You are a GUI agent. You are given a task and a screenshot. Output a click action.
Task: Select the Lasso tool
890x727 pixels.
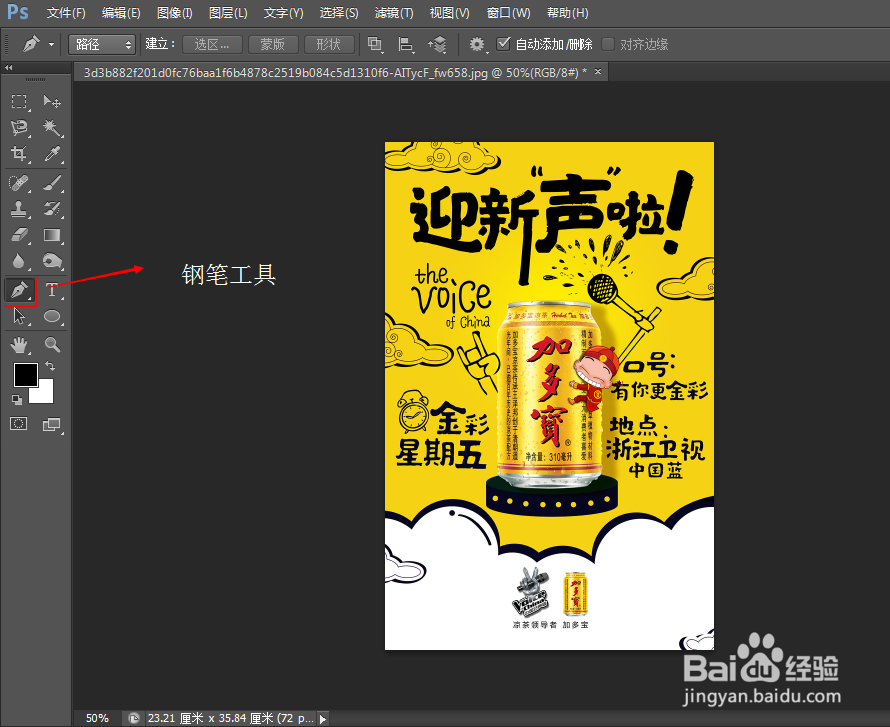pos(19,127)
